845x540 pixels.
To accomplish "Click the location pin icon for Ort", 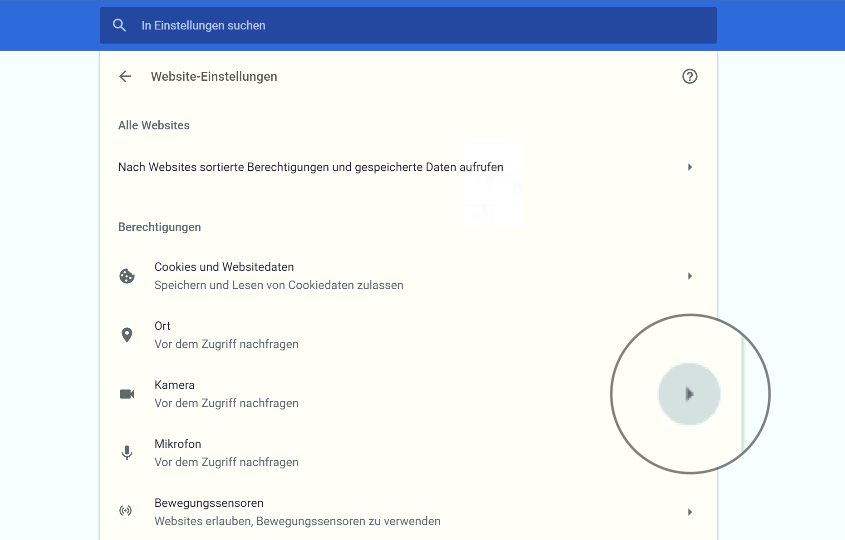I will tap(127, 335).
